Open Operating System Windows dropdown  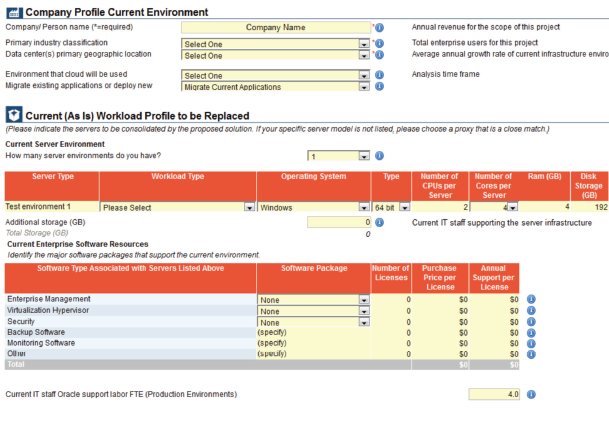tap(313, 207)
